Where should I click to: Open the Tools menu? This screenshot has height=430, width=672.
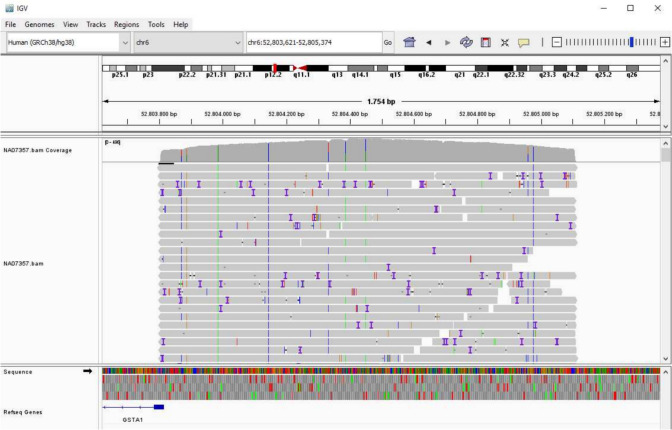coord(156,24)
